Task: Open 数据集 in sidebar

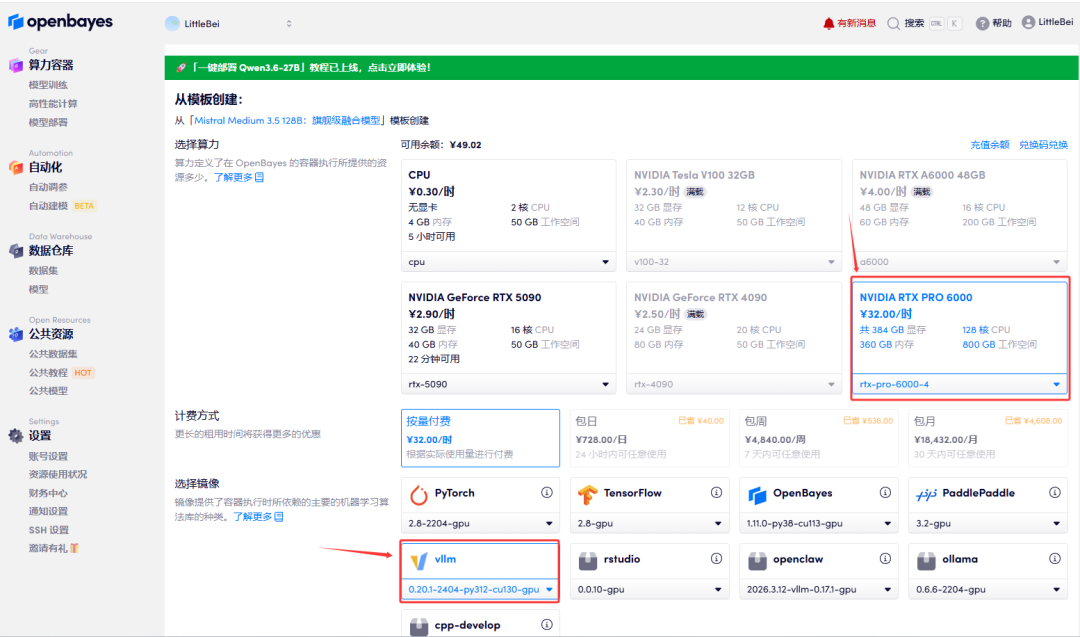Action: point(43,271)
